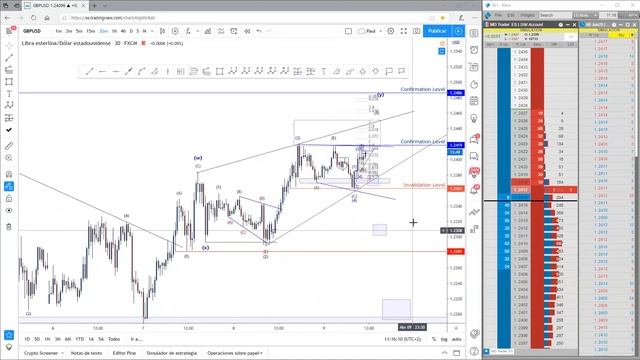The width and height of the screenshot is (640, 360).
Task: Toggle stay in drawing mode icon
Action: (x=9, y=187)
